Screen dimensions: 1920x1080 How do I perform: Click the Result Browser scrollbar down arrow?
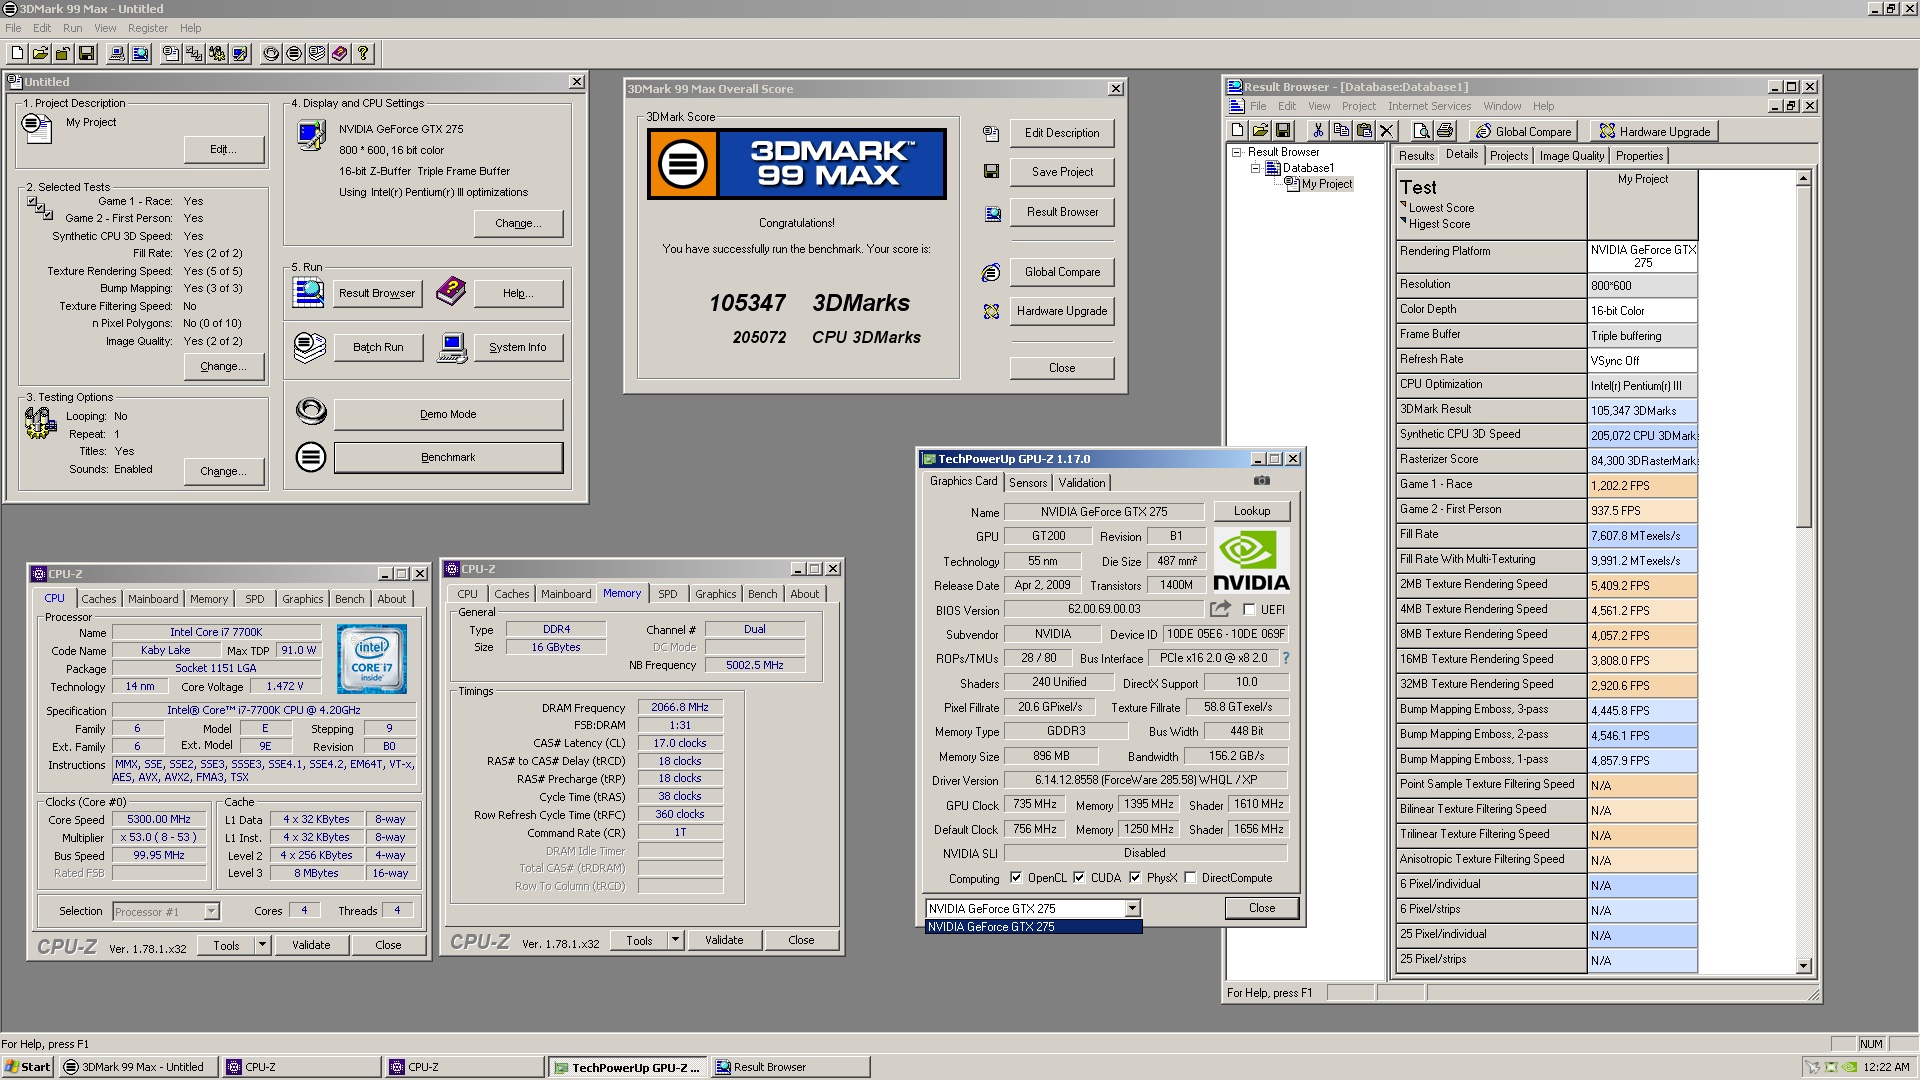pos(1804,966)
